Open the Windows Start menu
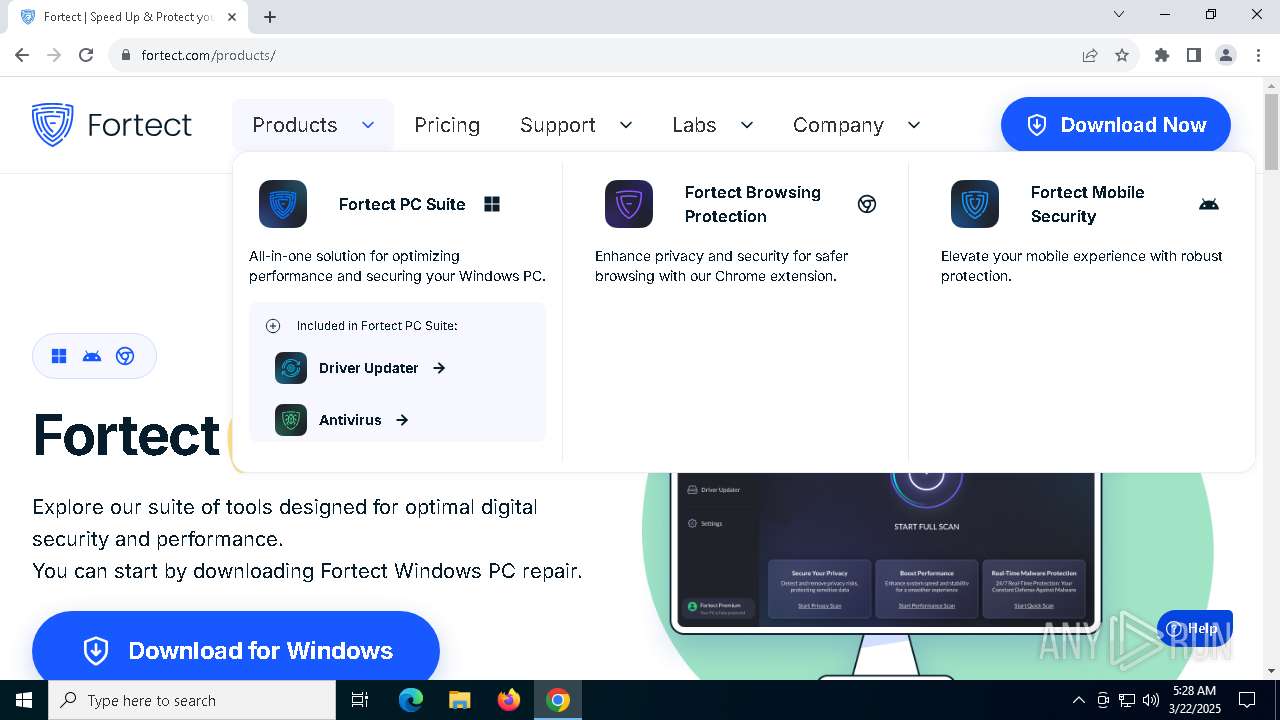This screenshot has height=720, width=1280. [24, 700]
